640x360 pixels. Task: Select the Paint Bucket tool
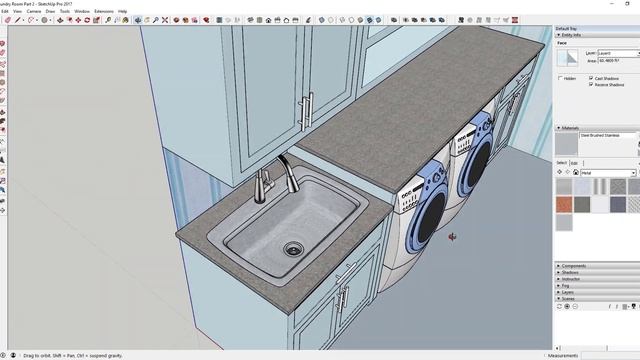[x=126, y=20]
